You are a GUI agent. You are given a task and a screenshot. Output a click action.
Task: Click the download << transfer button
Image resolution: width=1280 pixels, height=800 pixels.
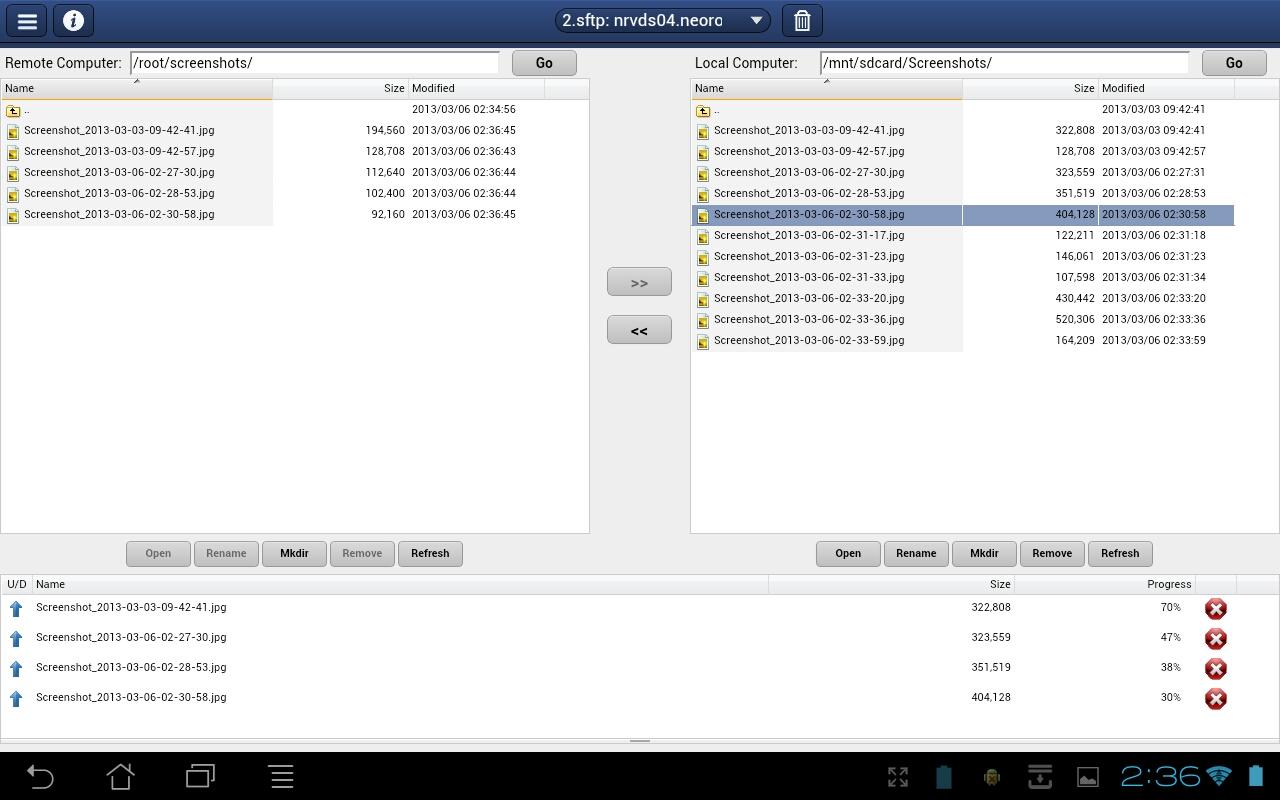pyautogui.click(x=639, y=330)
